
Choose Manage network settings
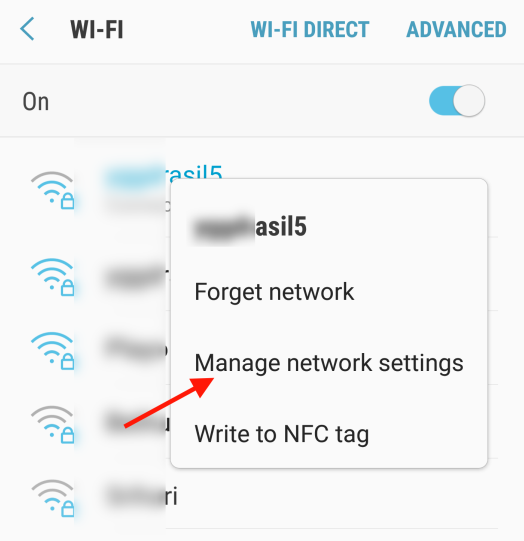coord(329,363)
